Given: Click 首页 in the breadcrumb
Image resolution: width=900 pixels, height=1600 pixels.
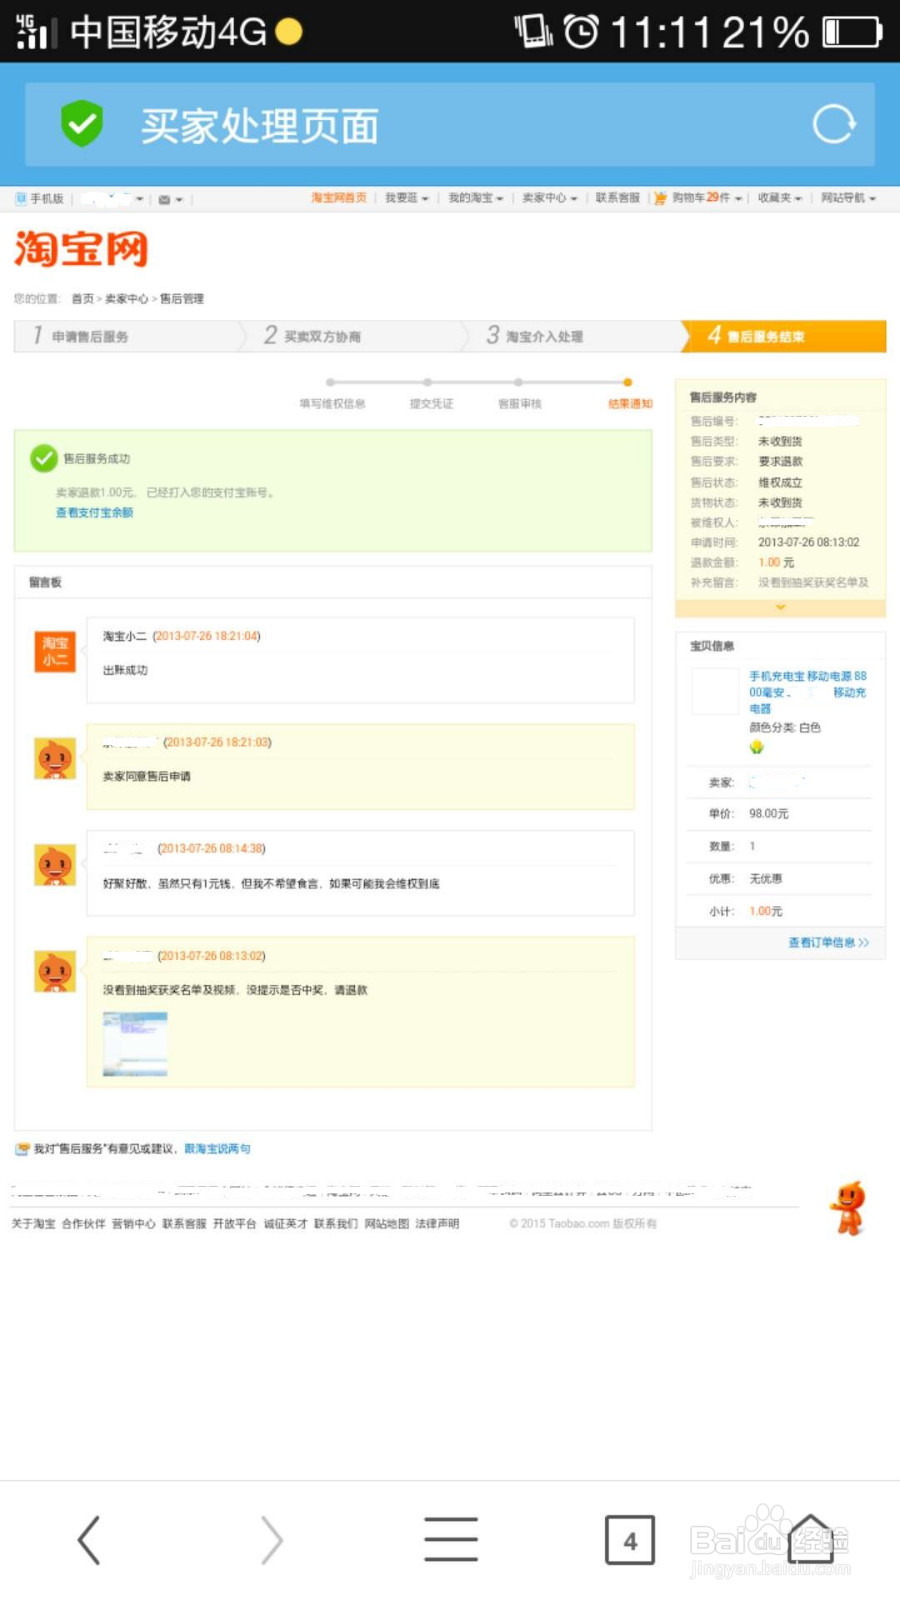Looking at the screenshot, I should click(82, 299).
